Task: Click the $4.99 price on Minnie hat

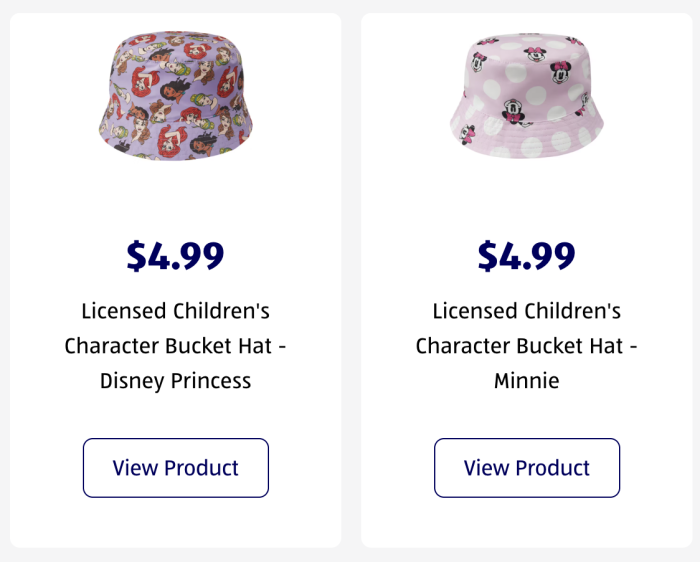Action: pos(527,256)
